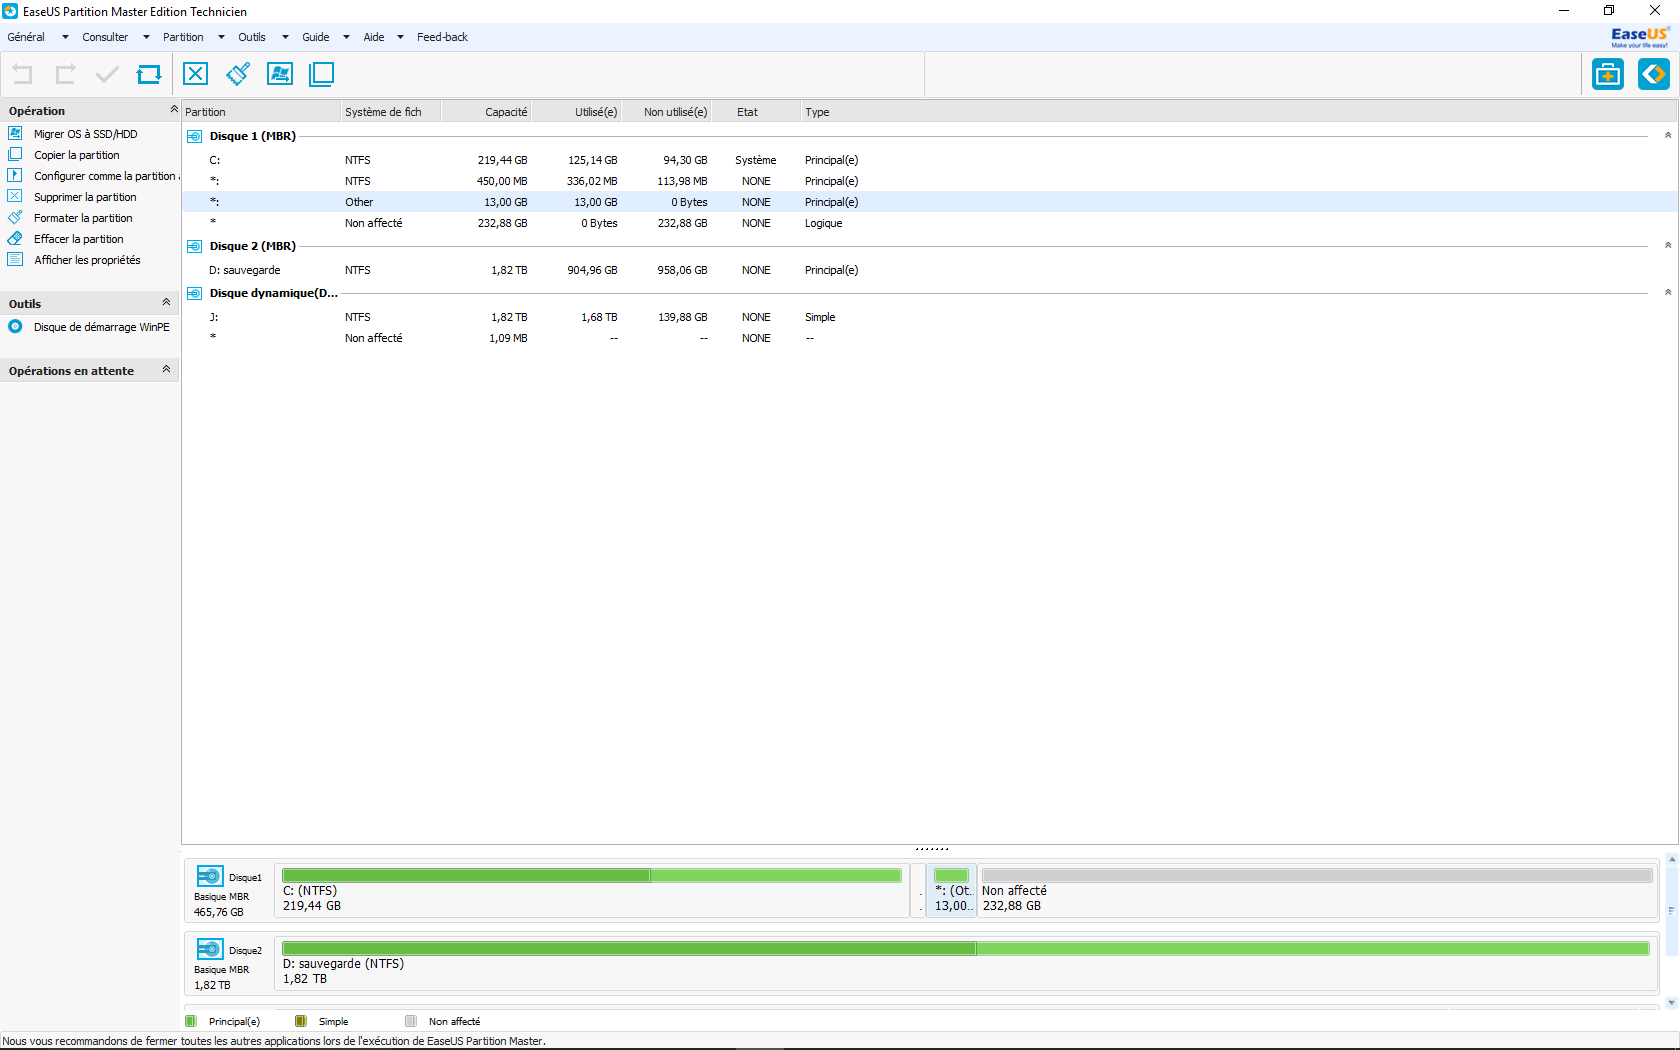Click the disc icon for Disque de démarrage WinPE
This screenshot has height=1050, width=1680.
15,326
